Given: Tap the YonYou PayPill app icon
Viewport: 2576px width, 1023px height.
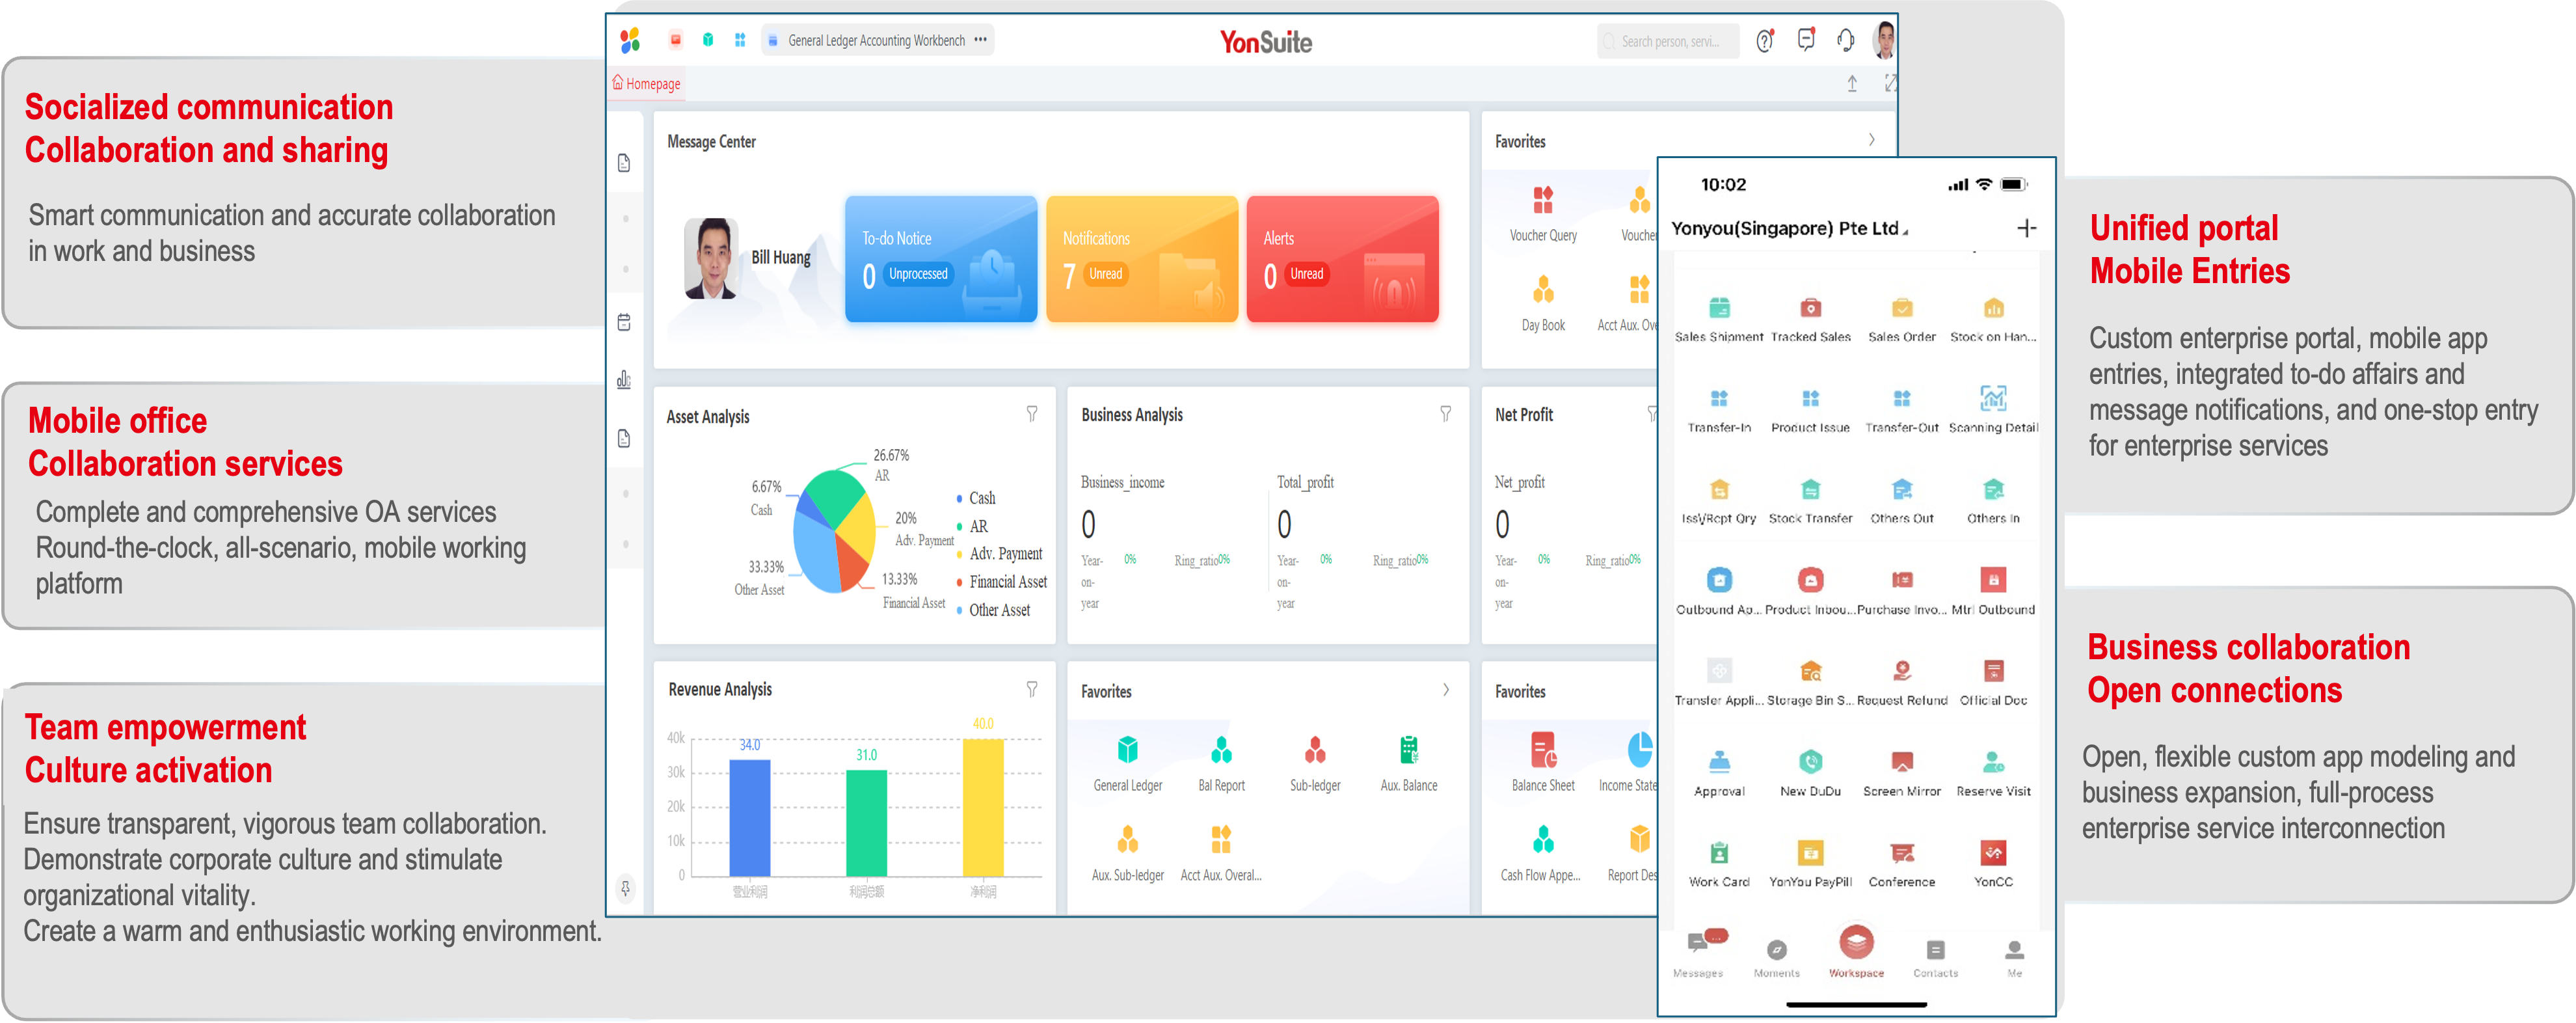Looking at the screenshot, I should pos(1810,853).
